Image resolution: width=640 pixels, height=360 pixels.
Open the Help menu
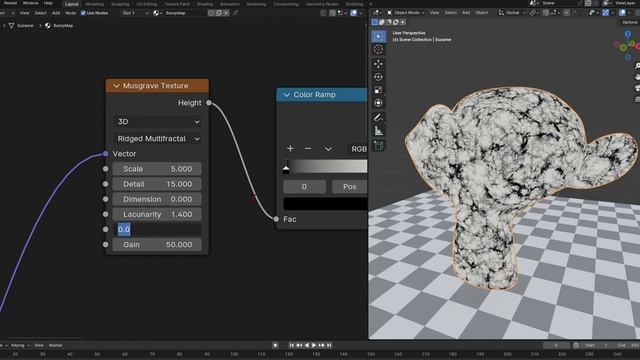(48, 3)
